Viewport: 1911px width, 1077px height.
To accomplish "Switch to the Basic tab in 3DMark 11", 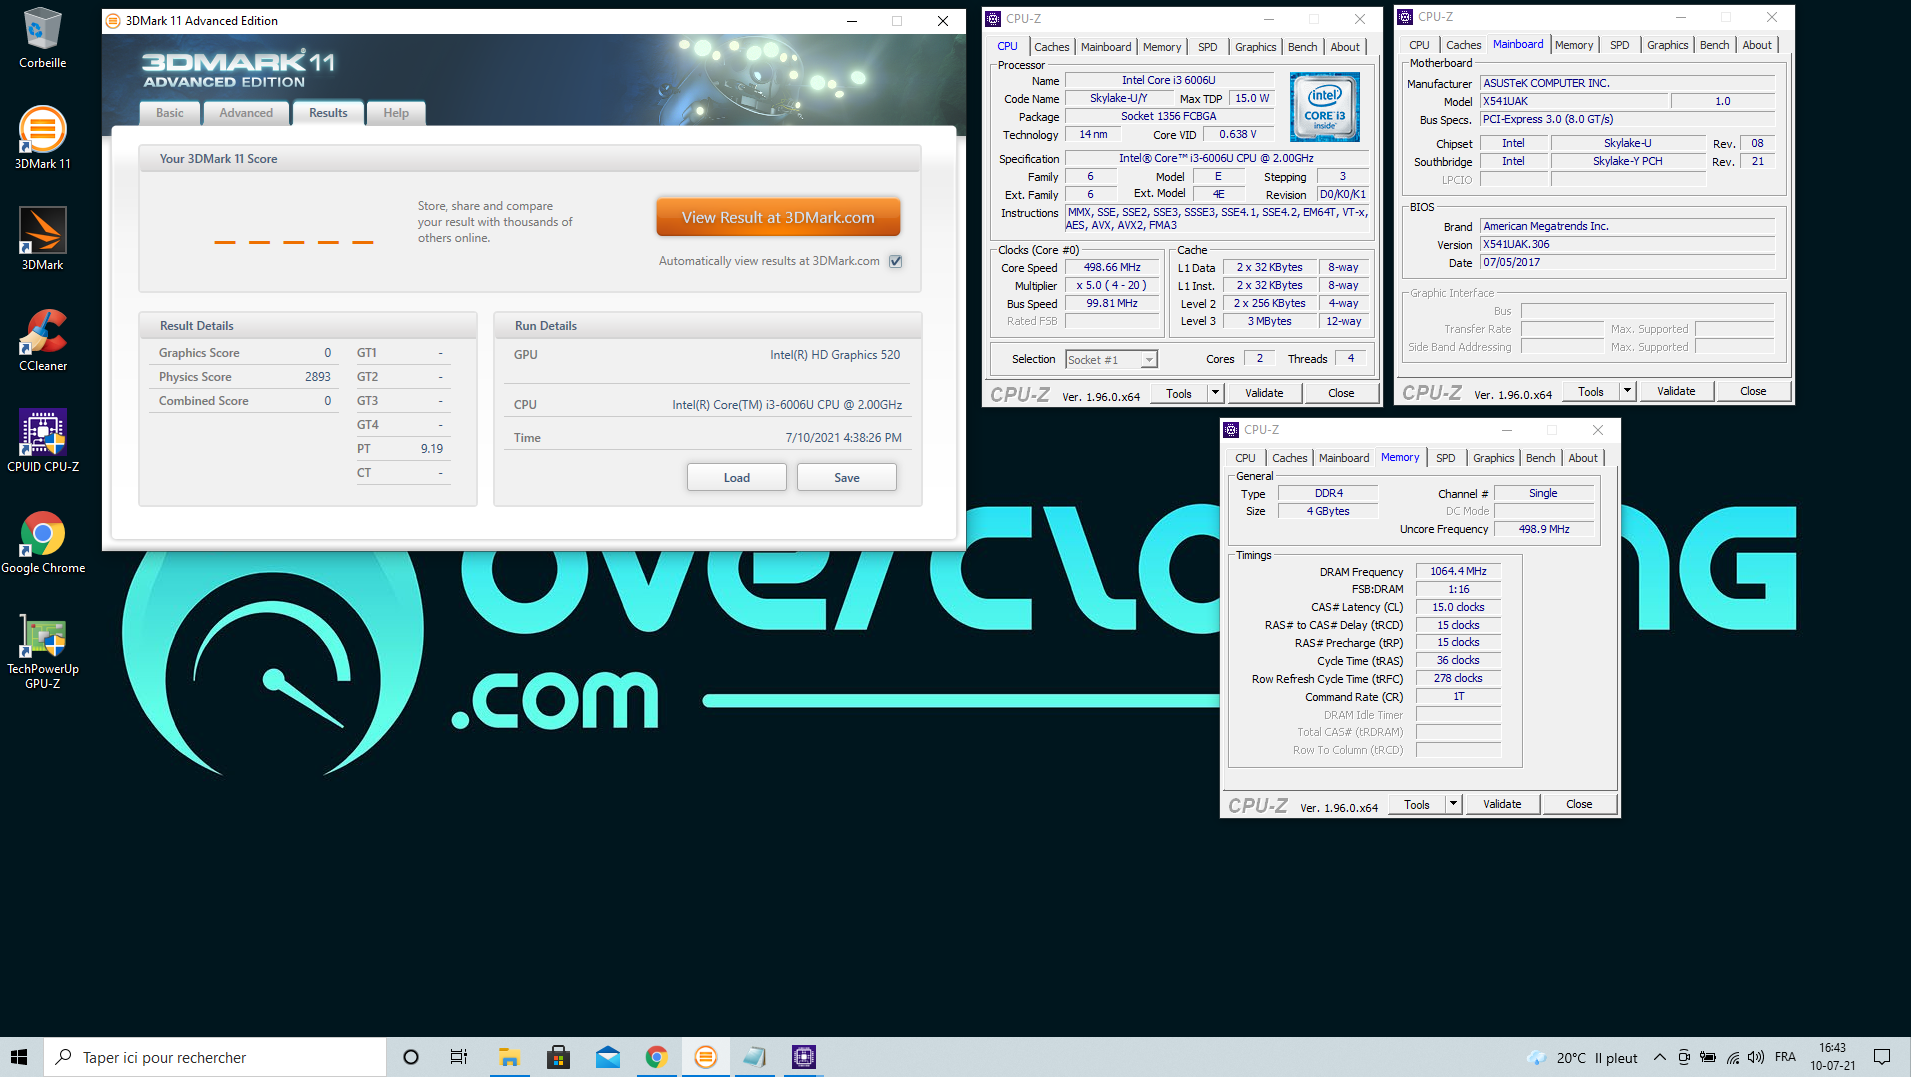I will (169, 113).
